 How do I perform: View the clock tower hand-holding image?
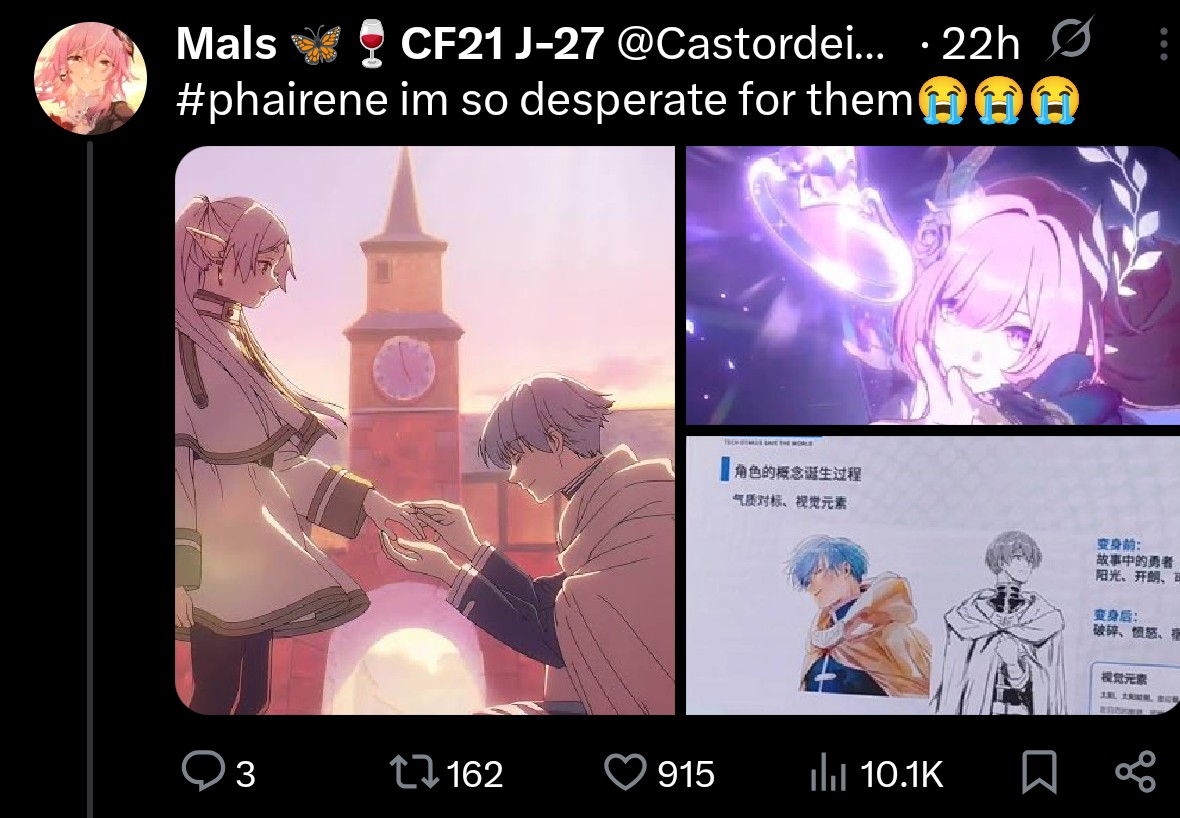point(424,430)
